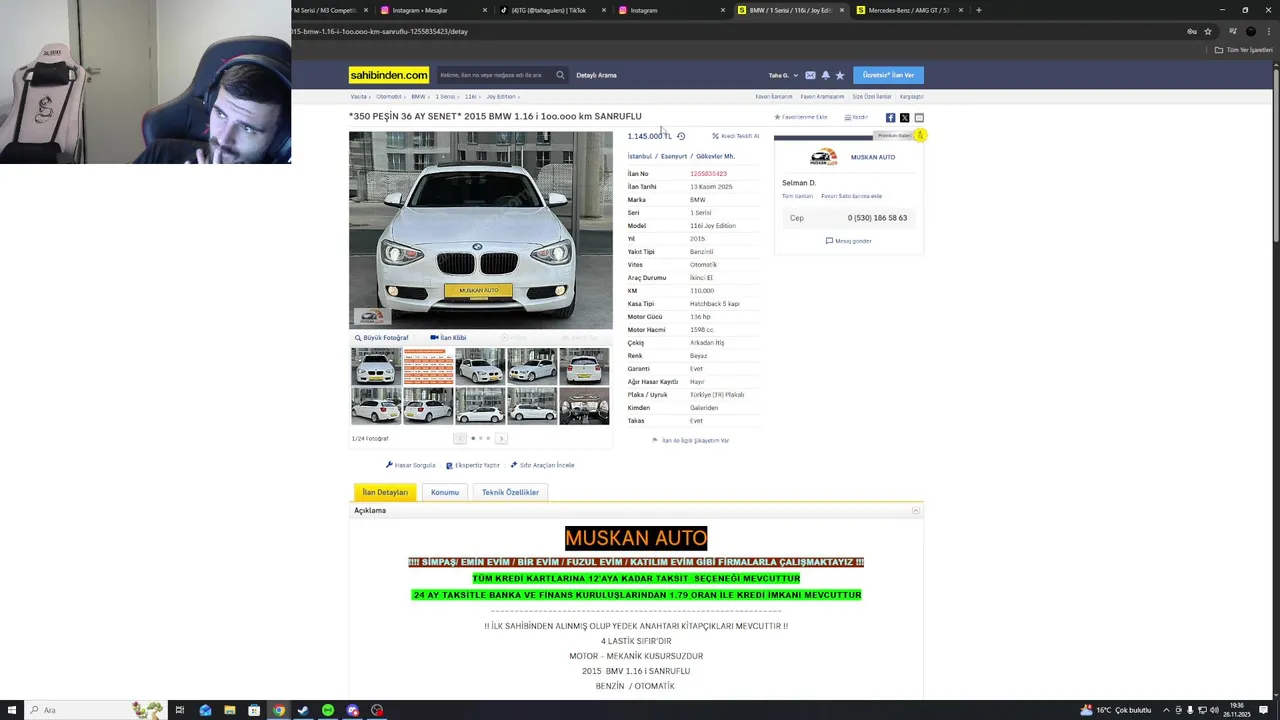
Task: Open the Taha G. account dropdown
Action: pos(783,75)
